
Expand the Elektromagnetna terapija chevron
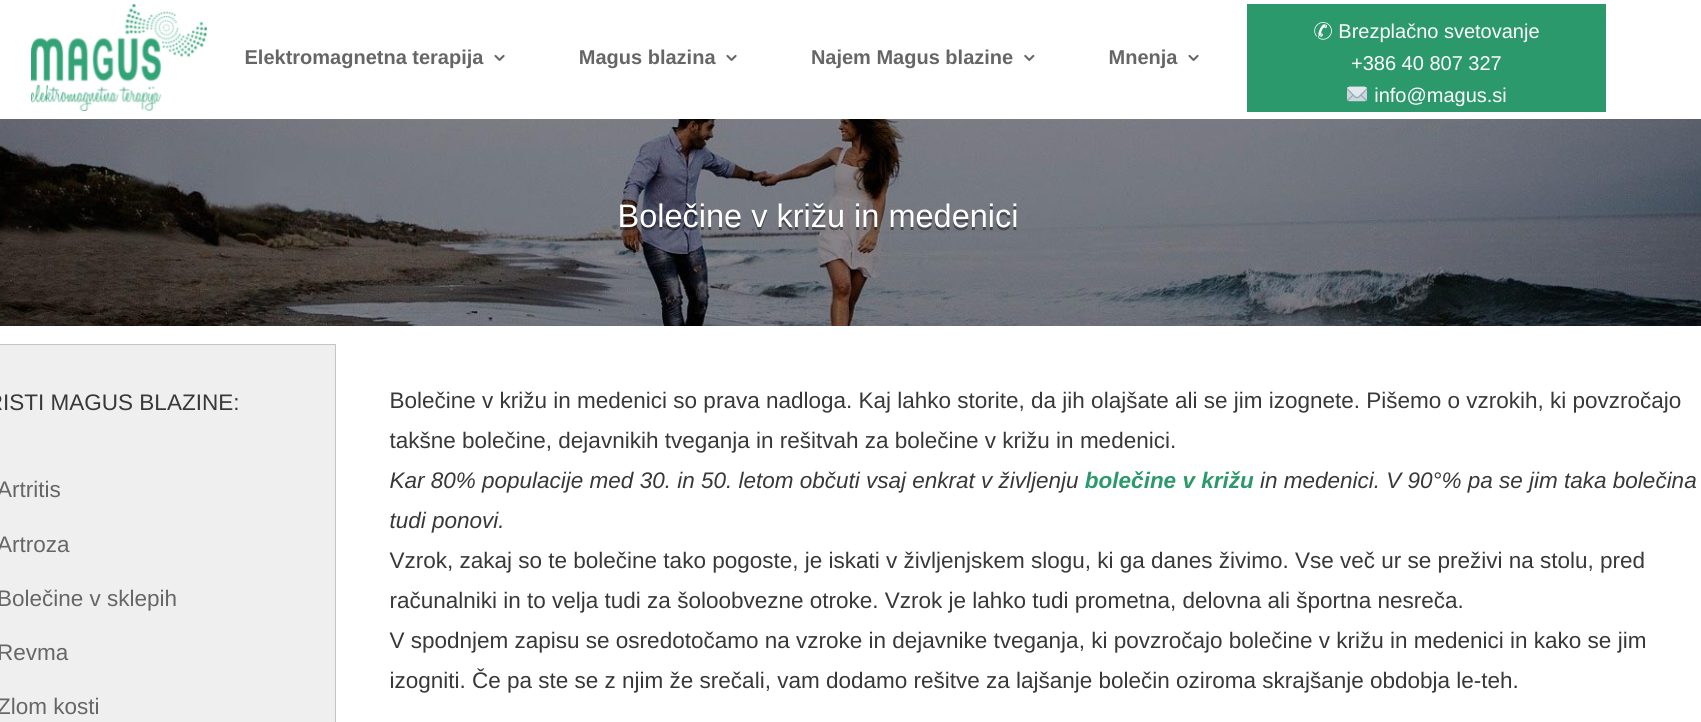[x=499, y=58]
